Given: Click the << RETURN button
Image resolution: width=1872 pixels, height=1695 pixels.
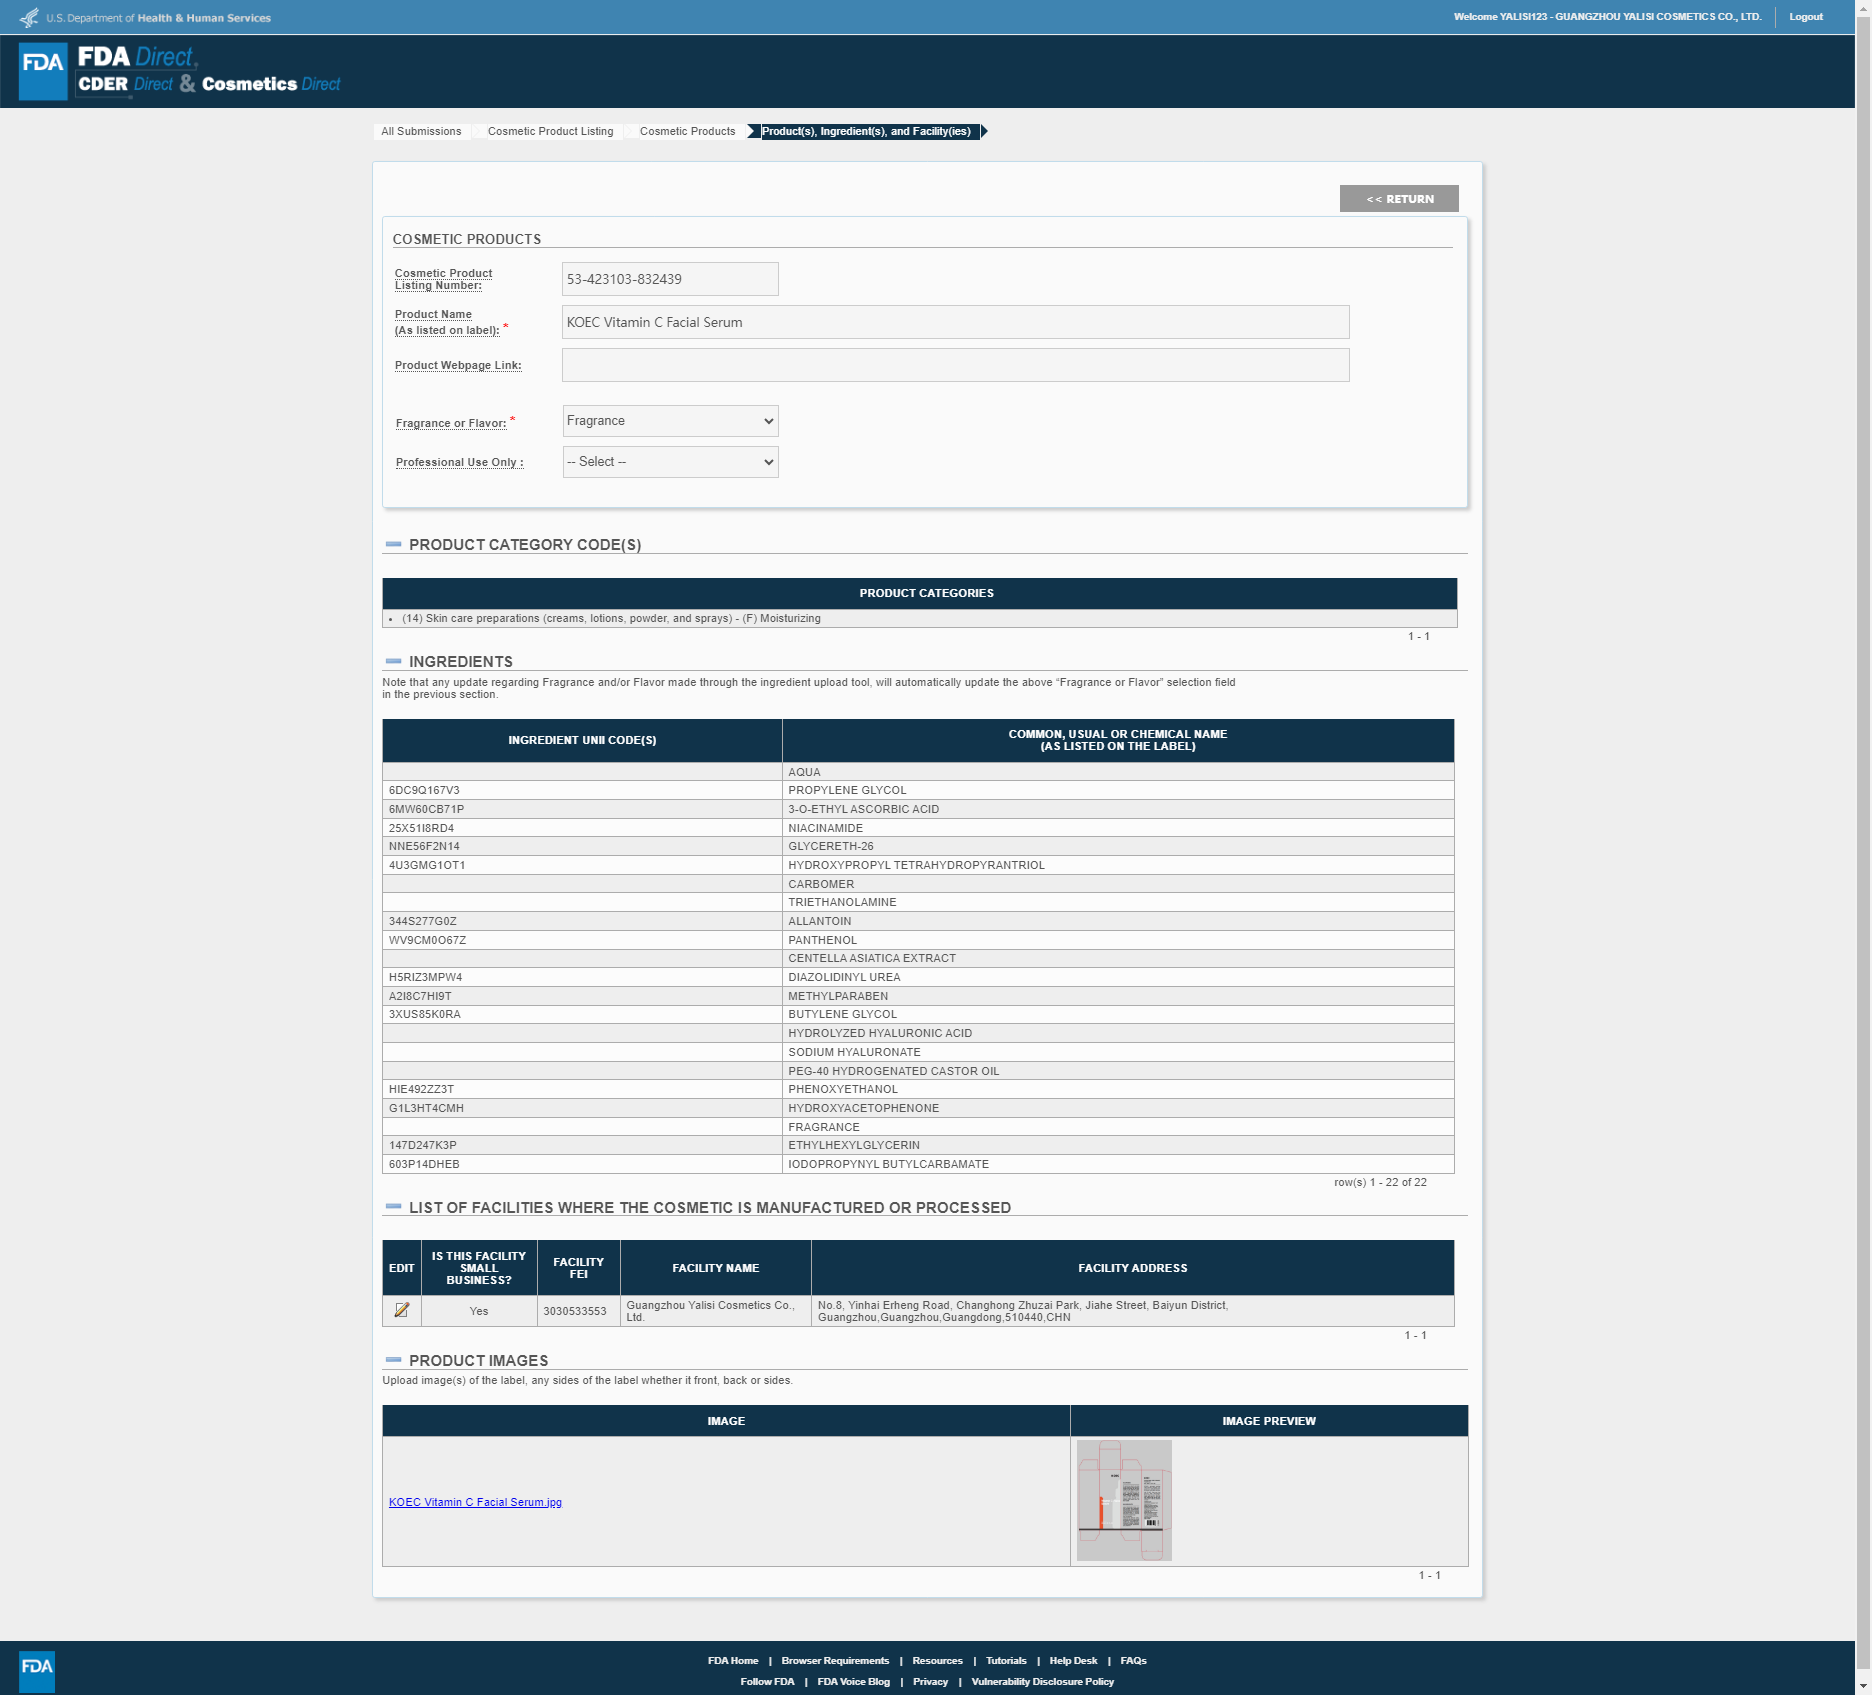Looking at the screenshot, I should pyautogui.click(x=1399, y=199).
